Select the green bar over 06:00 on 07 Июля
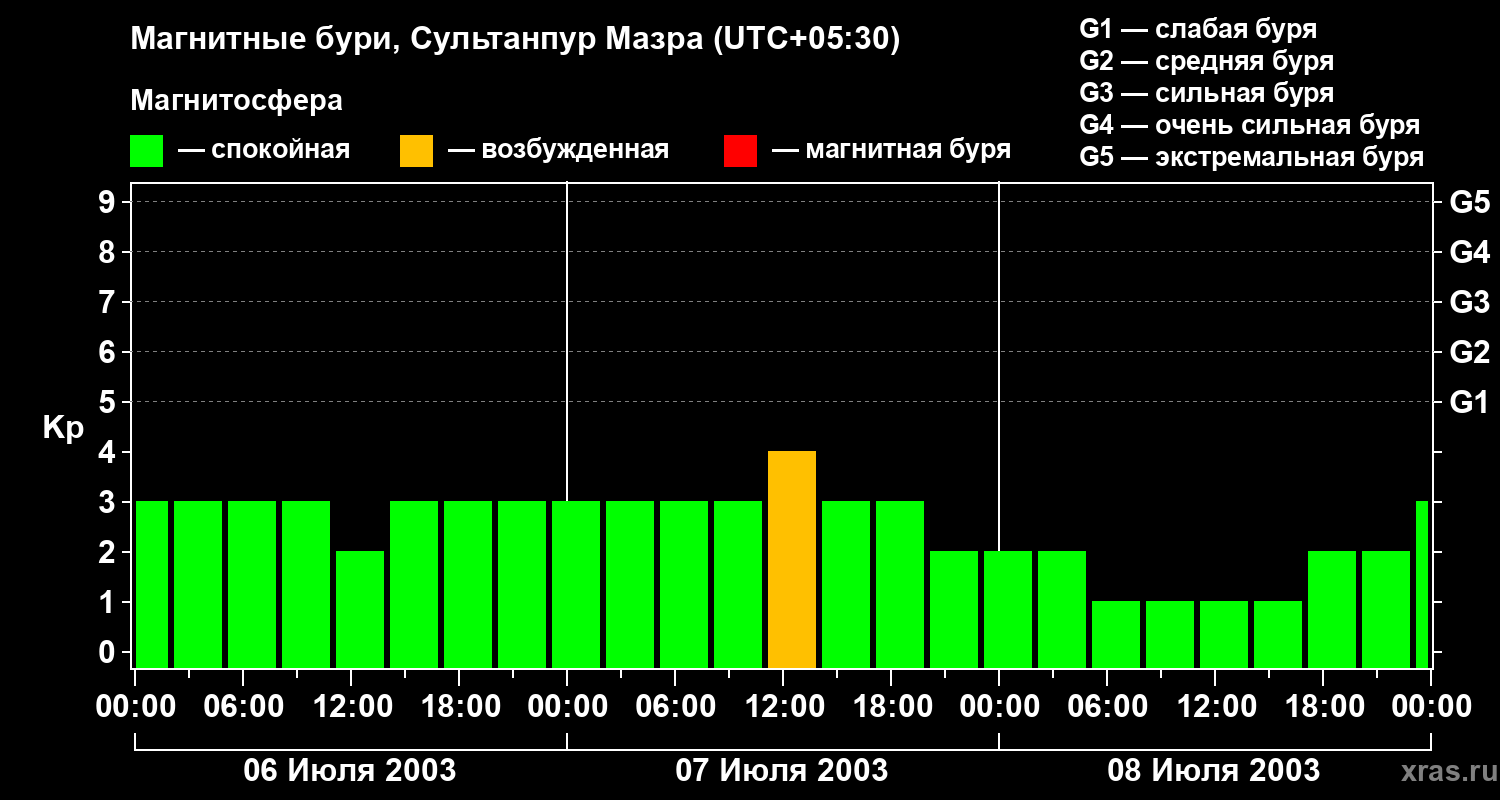This screenshot has height=800, width=1500. tap(684, 585)
